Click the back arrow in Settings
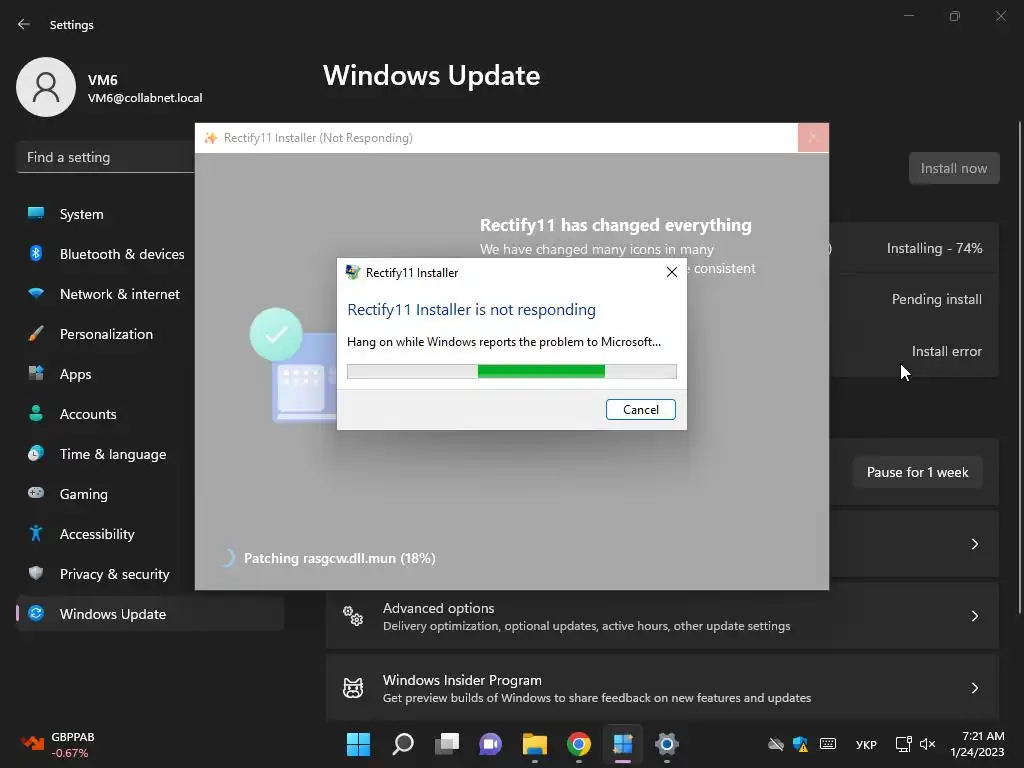 click(24, 24)
